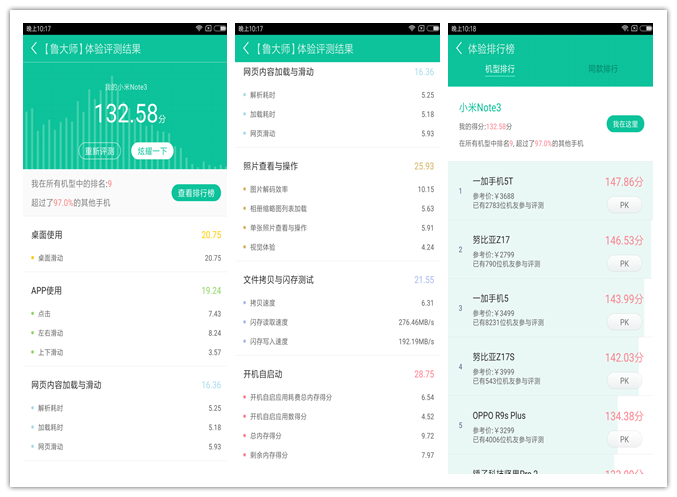Viewport: 677px width, 497px height.
Task: Switch to the 同款排行 tab
Action: 603,69
